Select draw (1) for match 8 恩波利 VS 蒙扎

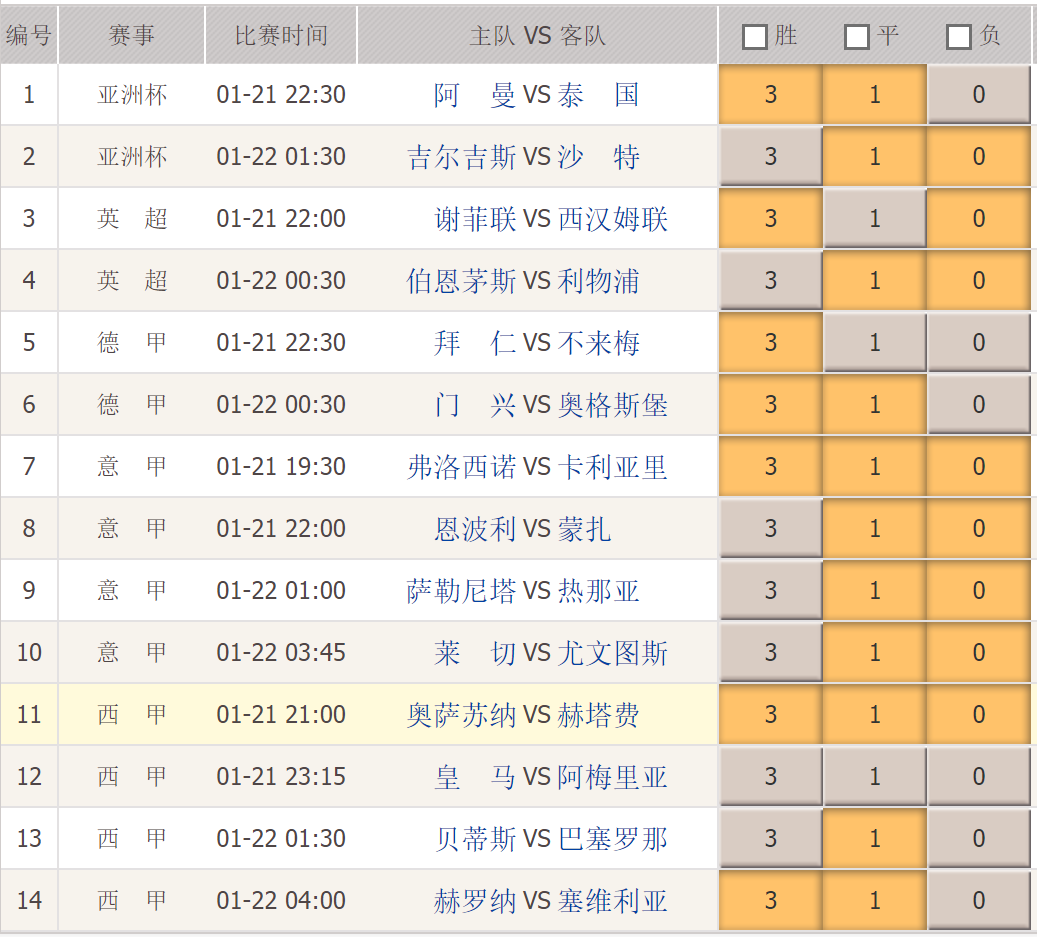875,528
